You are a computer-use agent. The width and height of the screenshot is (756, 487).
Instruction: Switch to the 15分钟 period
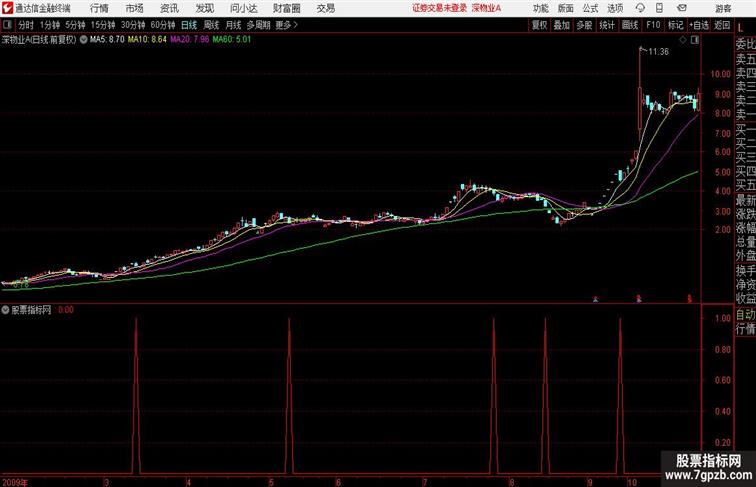click(103, 25)
